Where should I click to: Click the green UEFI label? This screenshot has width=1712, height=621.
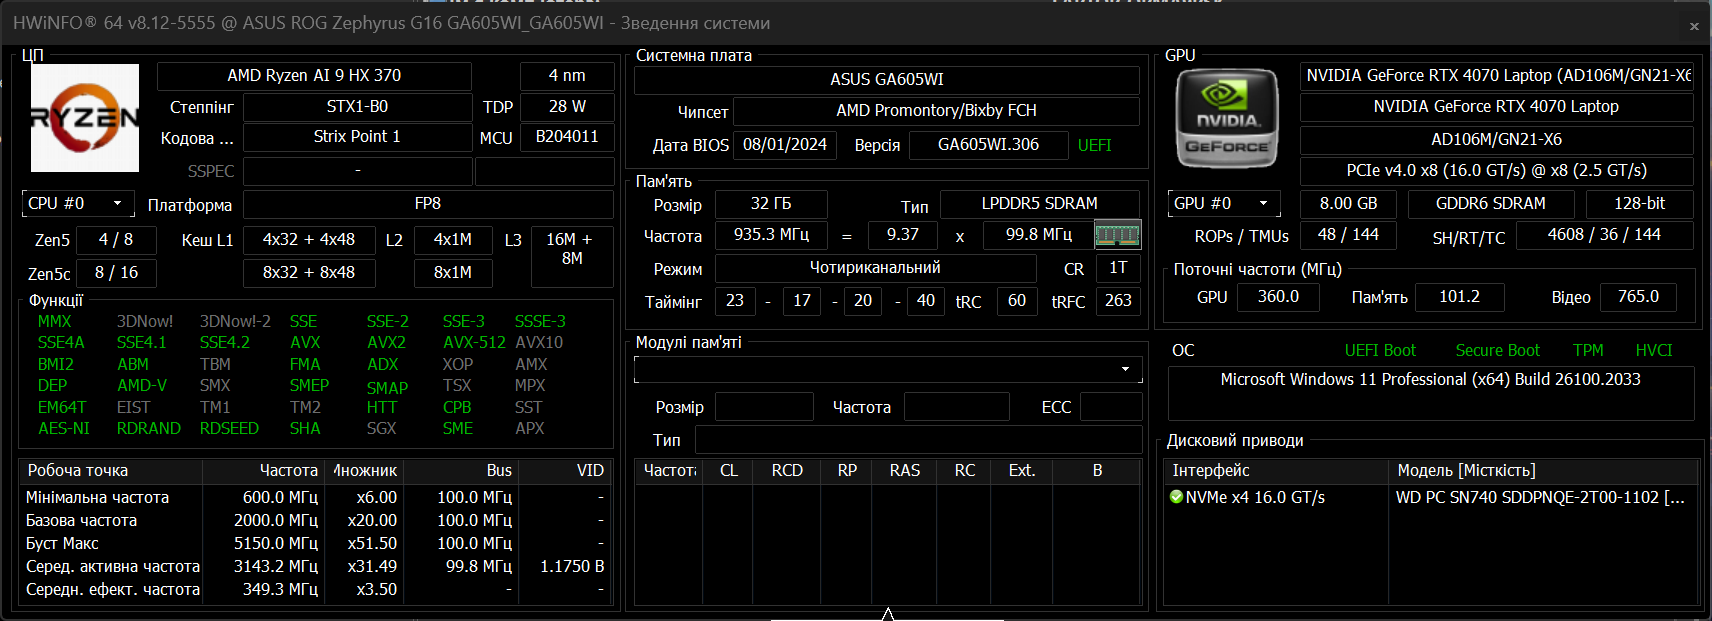tap(1095, 146)
